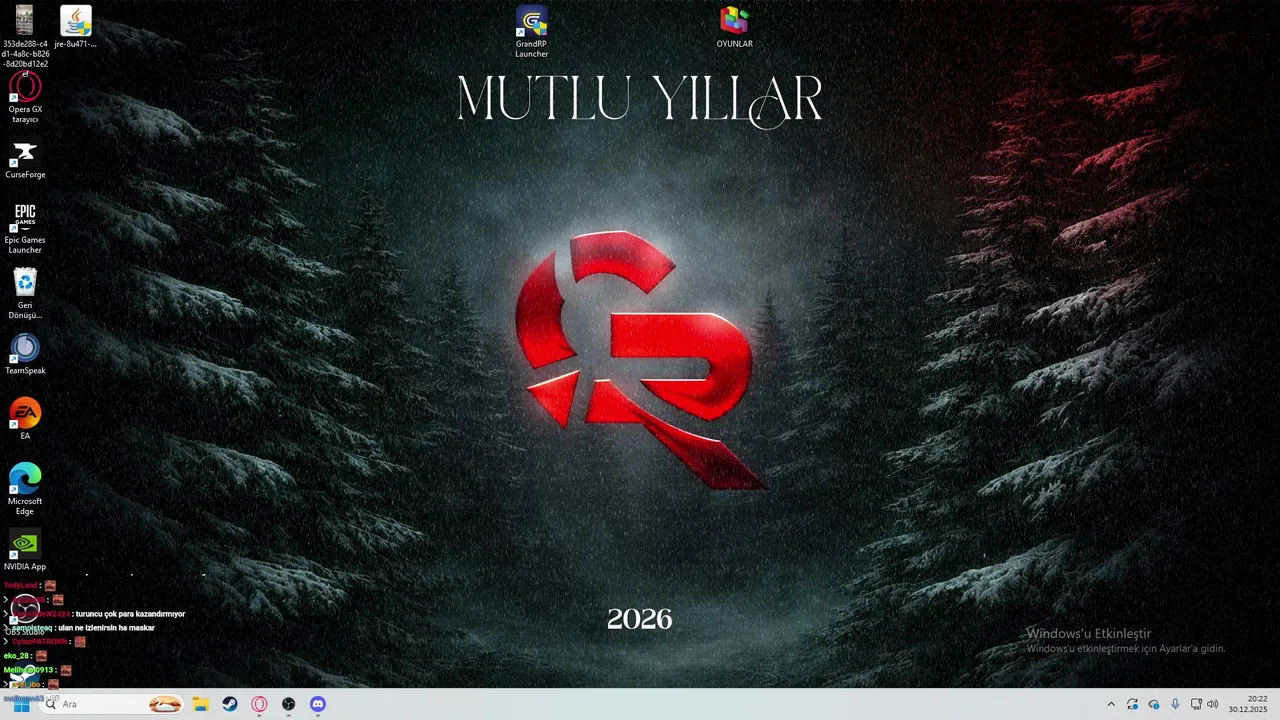Select the CurseForge desktop shortcut

(25, 160)
